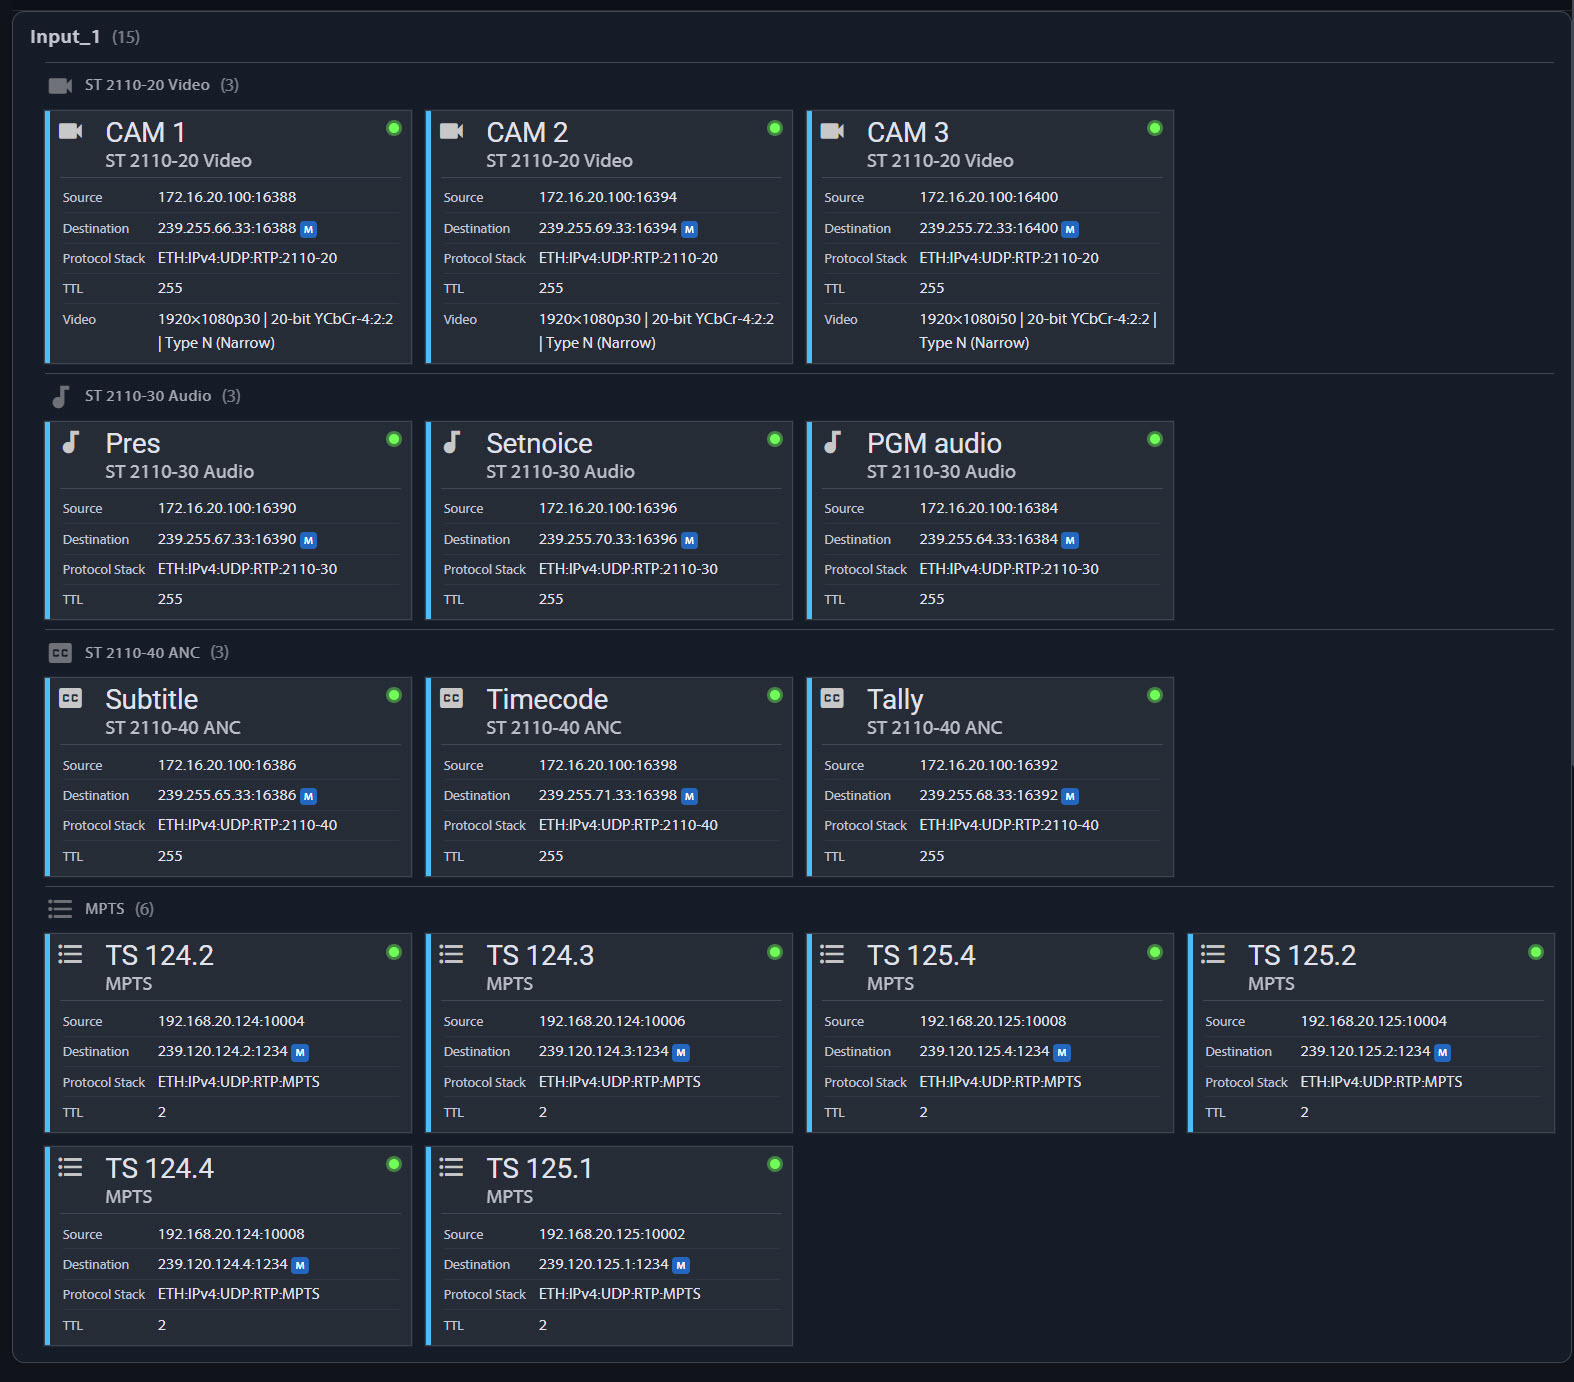Click the Input_1 section title

click(x=65, y=37)
